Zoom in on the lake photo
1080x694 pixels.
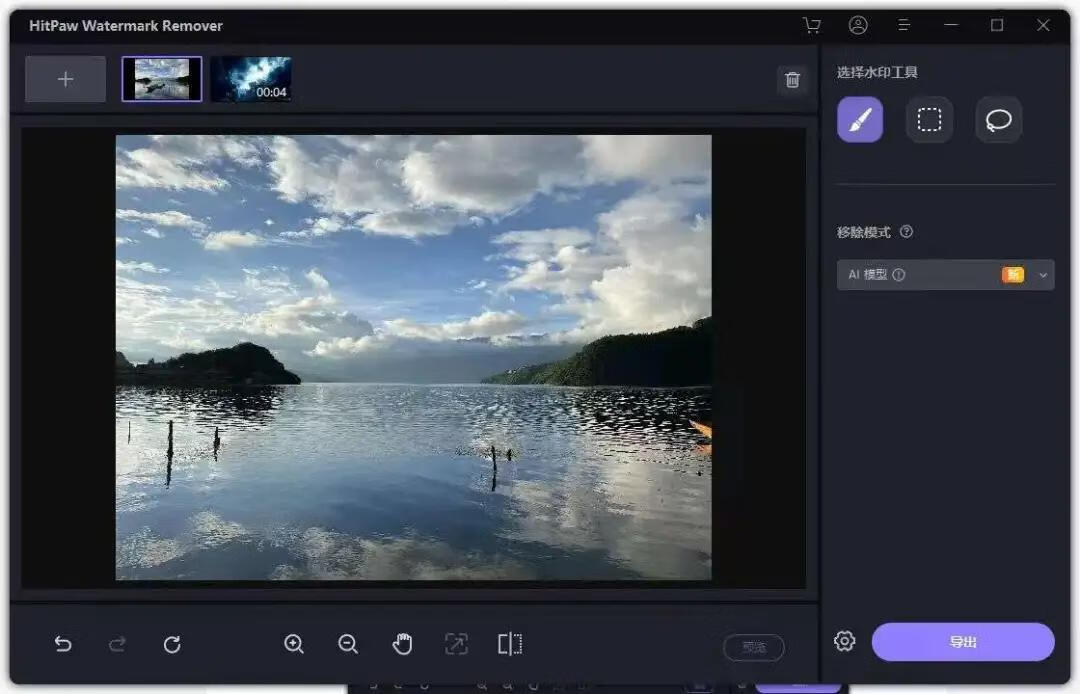[x=294, y=644]
